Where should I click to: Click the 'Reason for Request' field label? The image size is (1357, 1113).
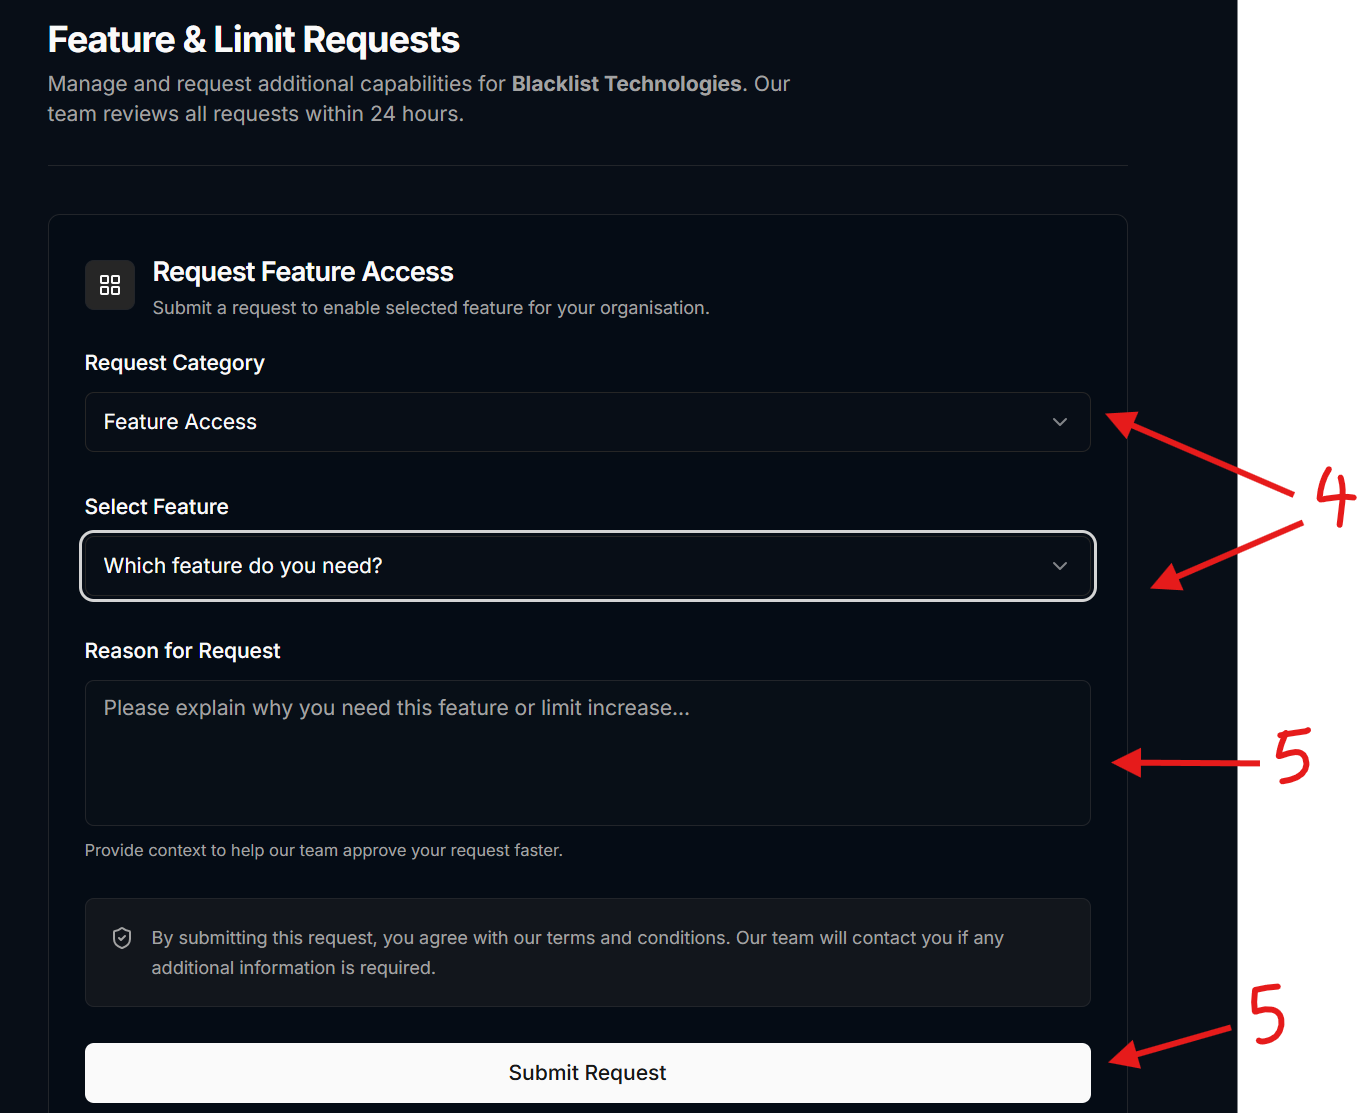[x=183, y=651]
